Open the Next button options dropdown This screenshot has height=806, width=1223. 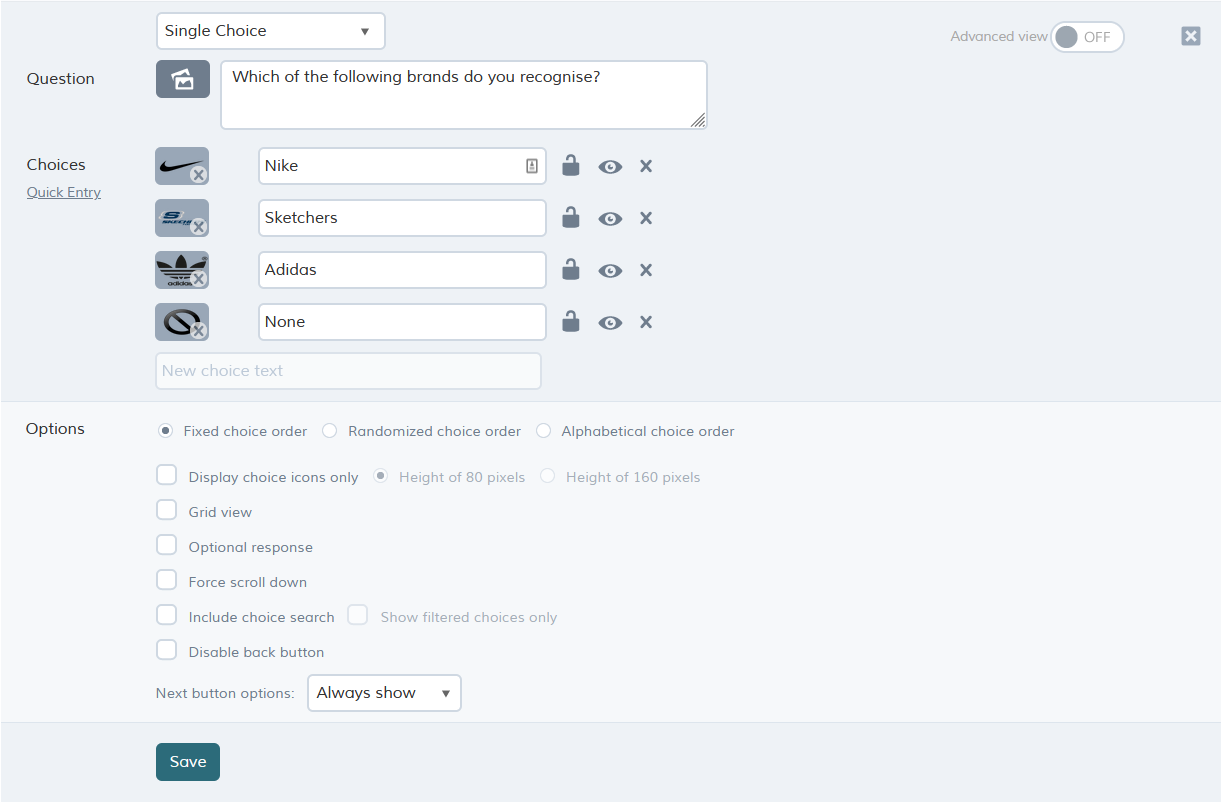click(384, 693)
